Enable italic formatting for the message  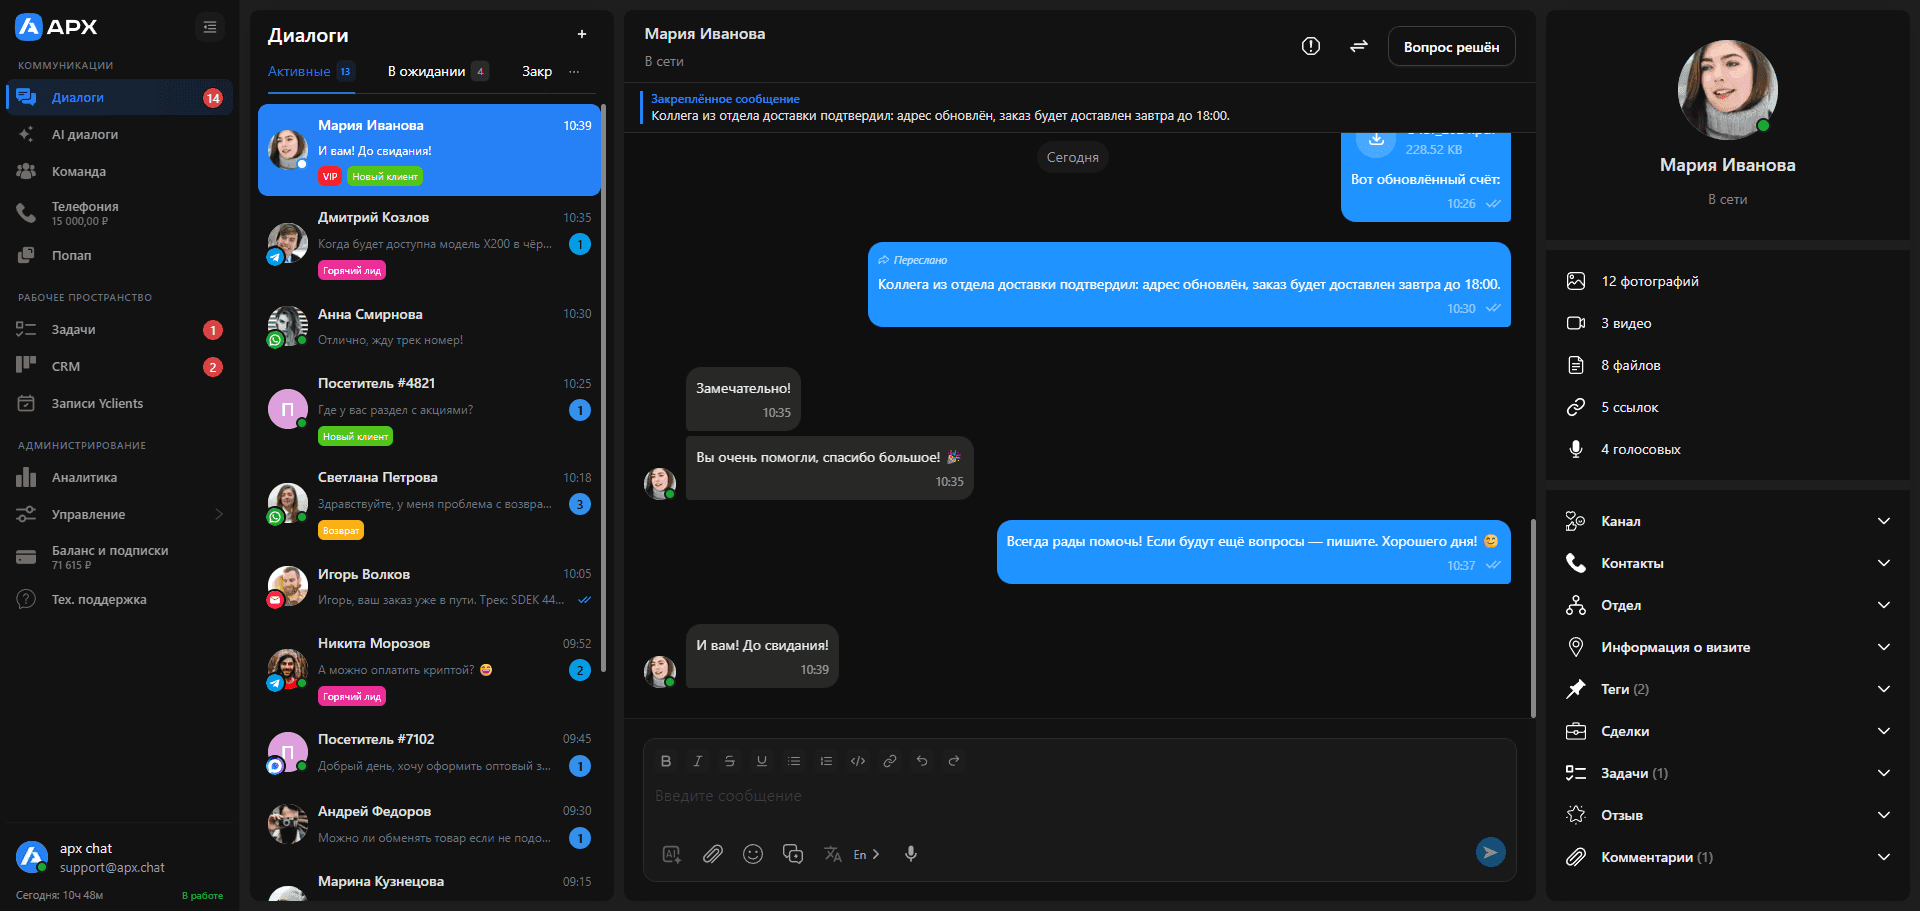697,761
